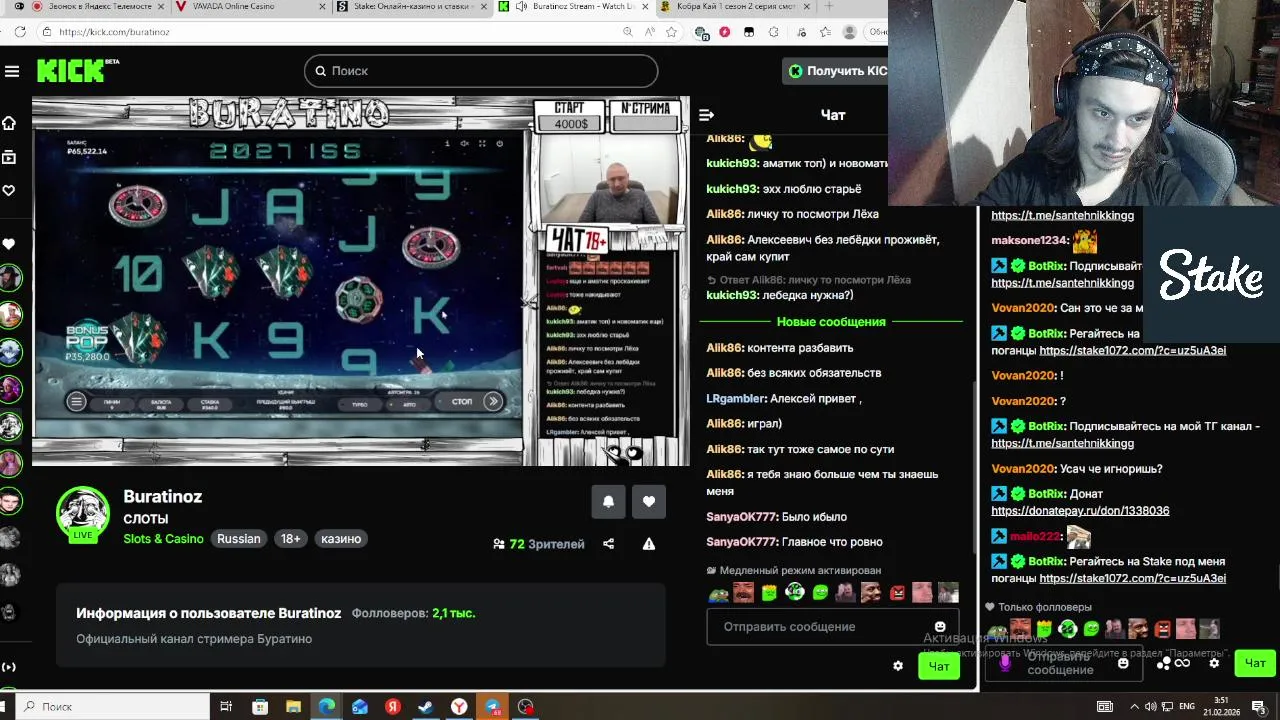Open the multi-stream icon at sidebar bottom

[9, 667]
